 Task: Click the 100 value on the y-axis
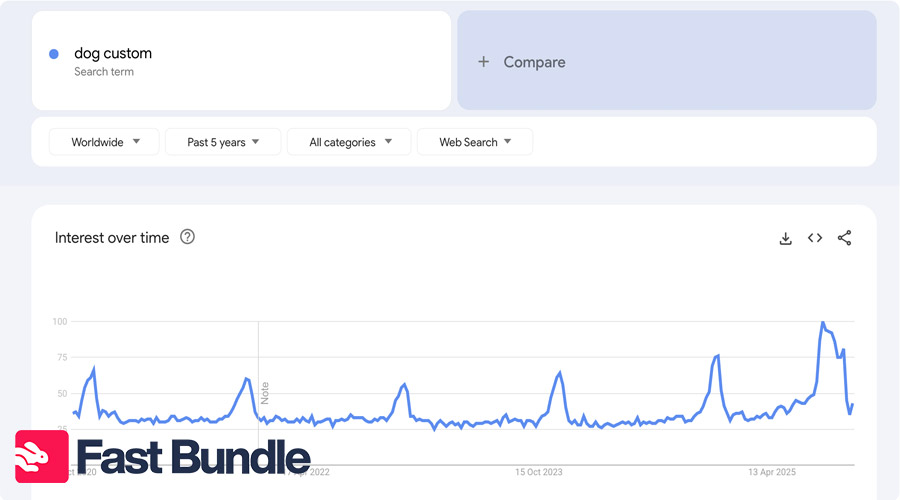[59, 322]
